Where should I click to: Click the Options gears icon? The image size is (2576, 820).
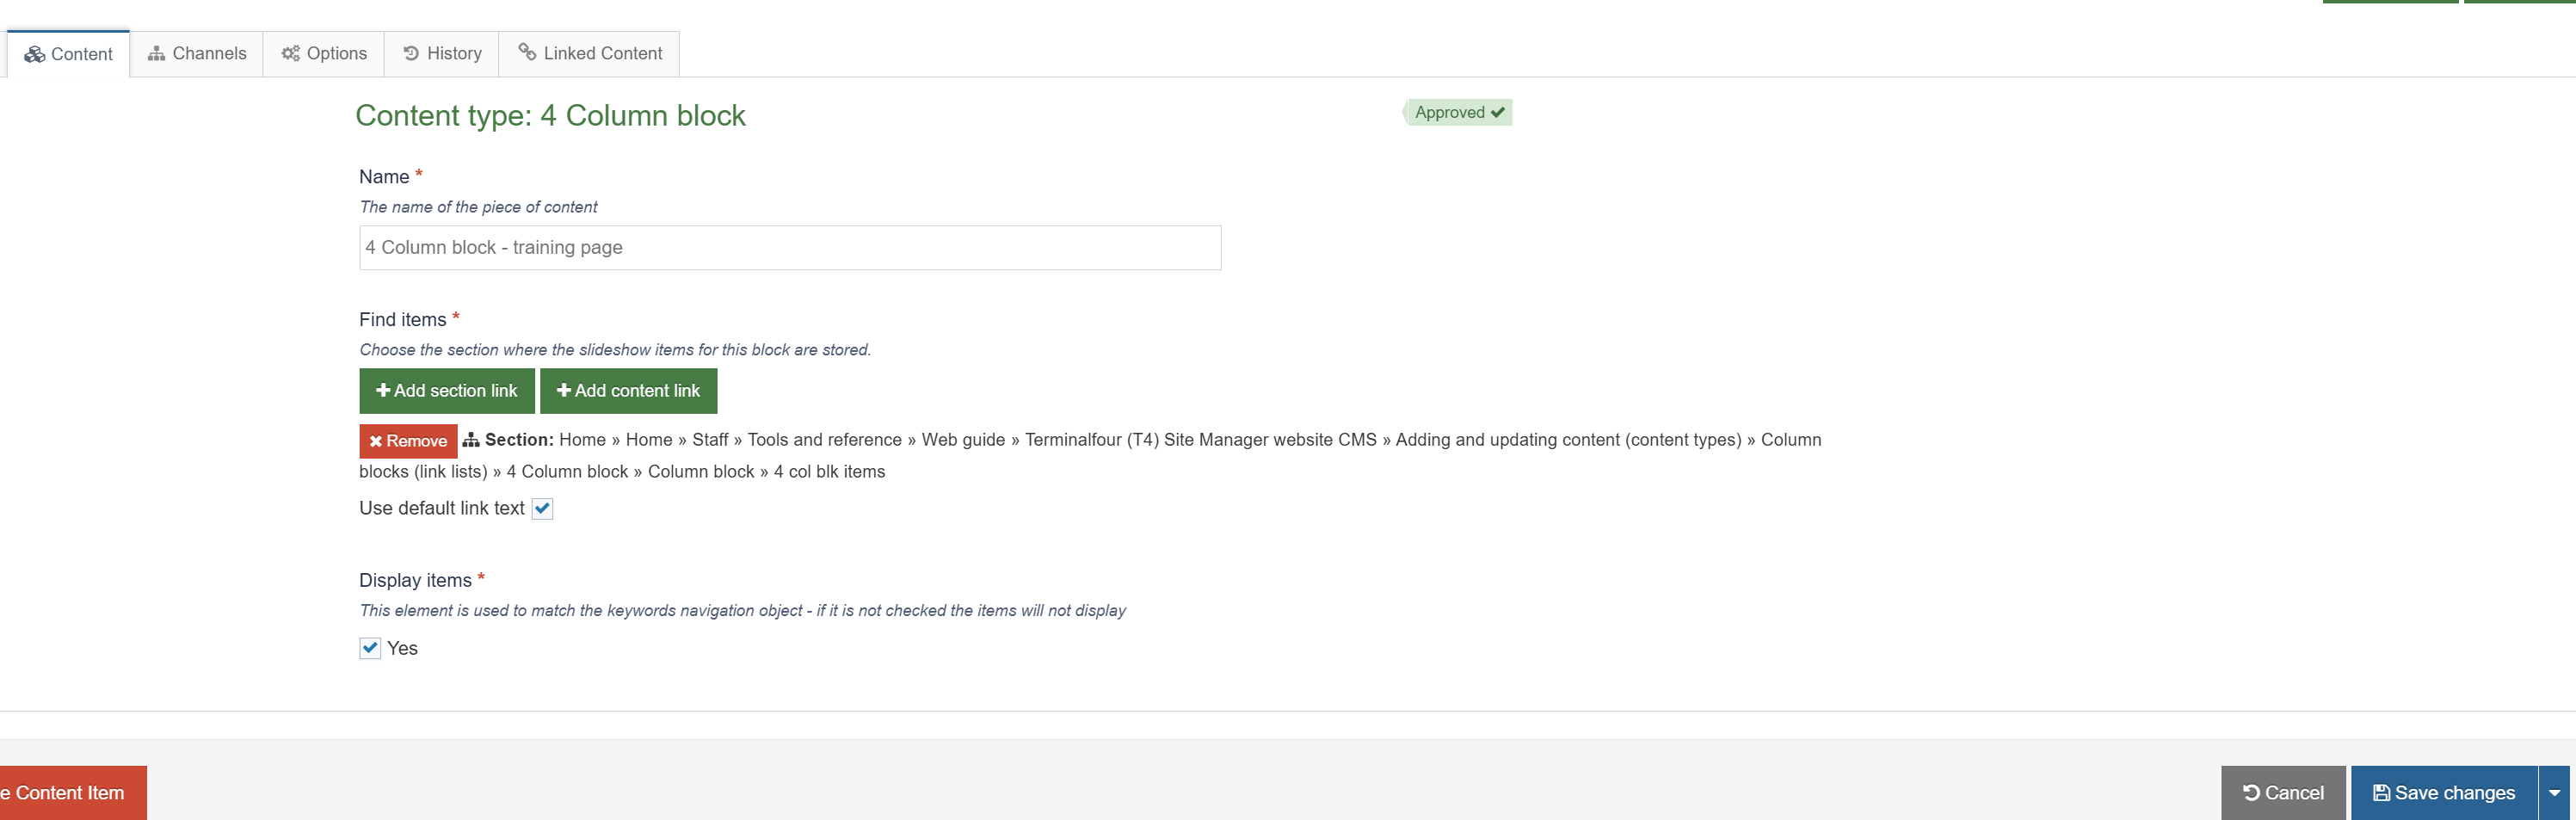[x=291, y=54]
